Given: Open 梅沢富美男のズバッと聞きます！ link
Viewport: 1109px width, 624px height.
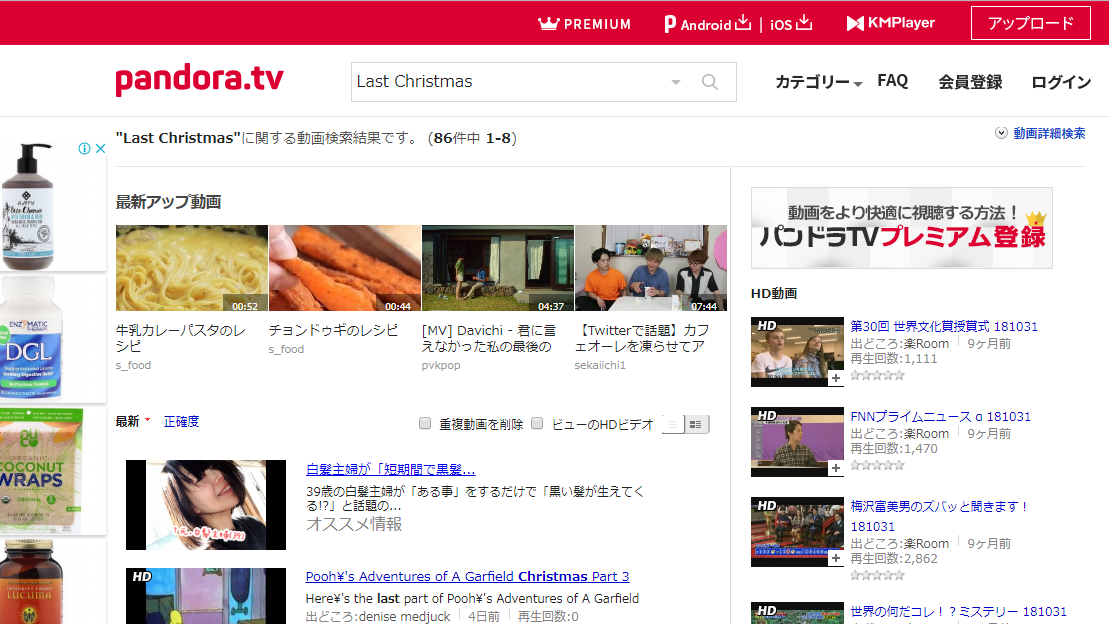Looking at the screenshot, I should [939, 516].
